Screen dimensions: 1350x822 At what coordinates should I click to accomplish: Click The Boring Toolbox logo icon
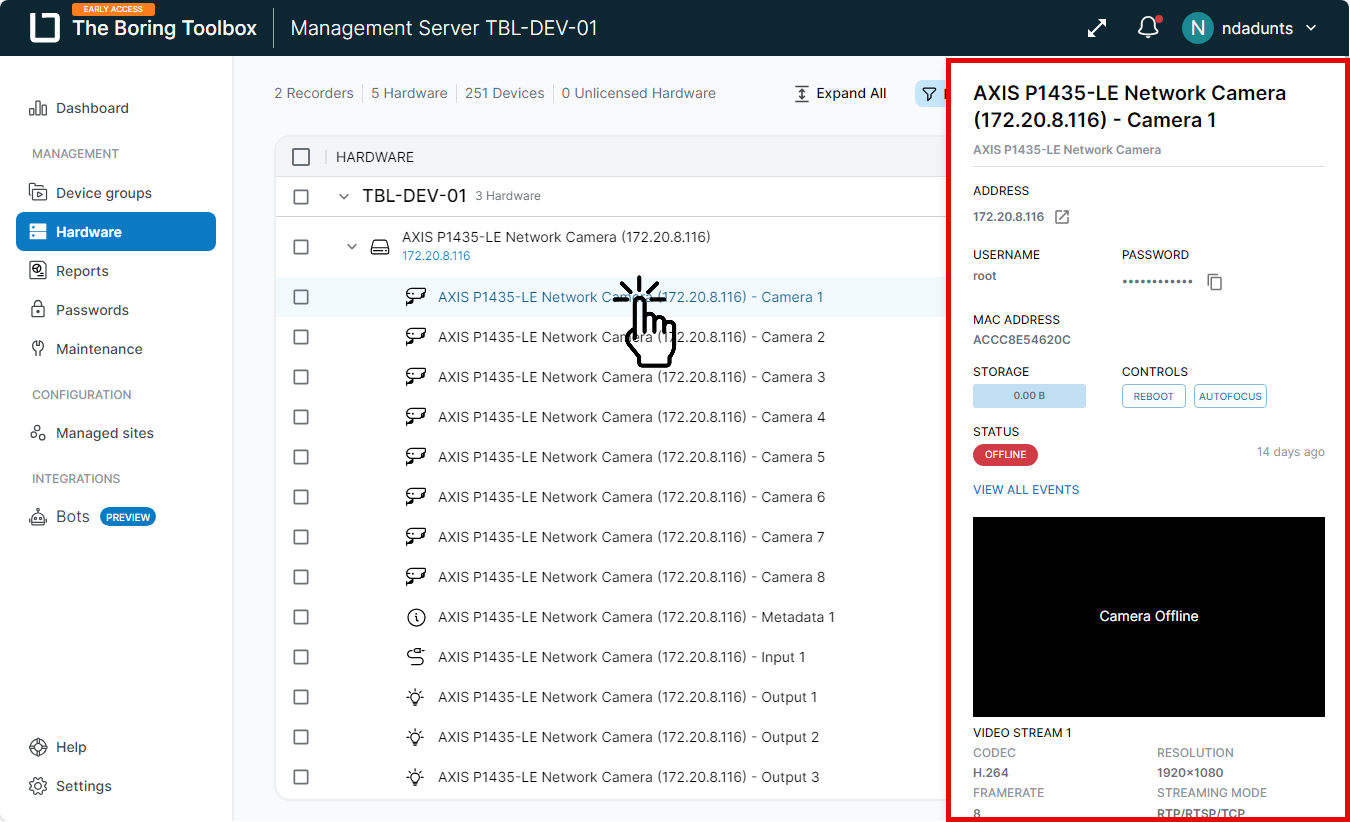tap(44, 28)
